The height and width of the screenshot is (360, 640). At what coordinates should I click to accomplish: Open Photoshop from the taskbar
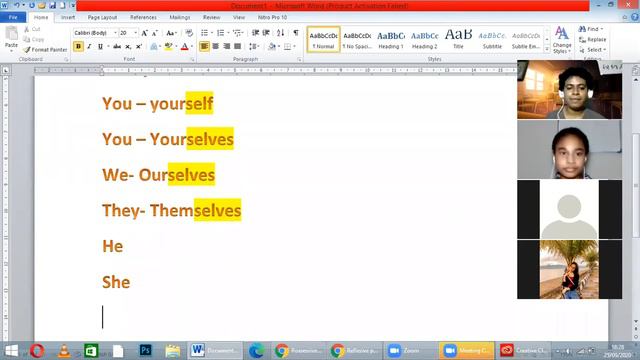tap(145, 351)
